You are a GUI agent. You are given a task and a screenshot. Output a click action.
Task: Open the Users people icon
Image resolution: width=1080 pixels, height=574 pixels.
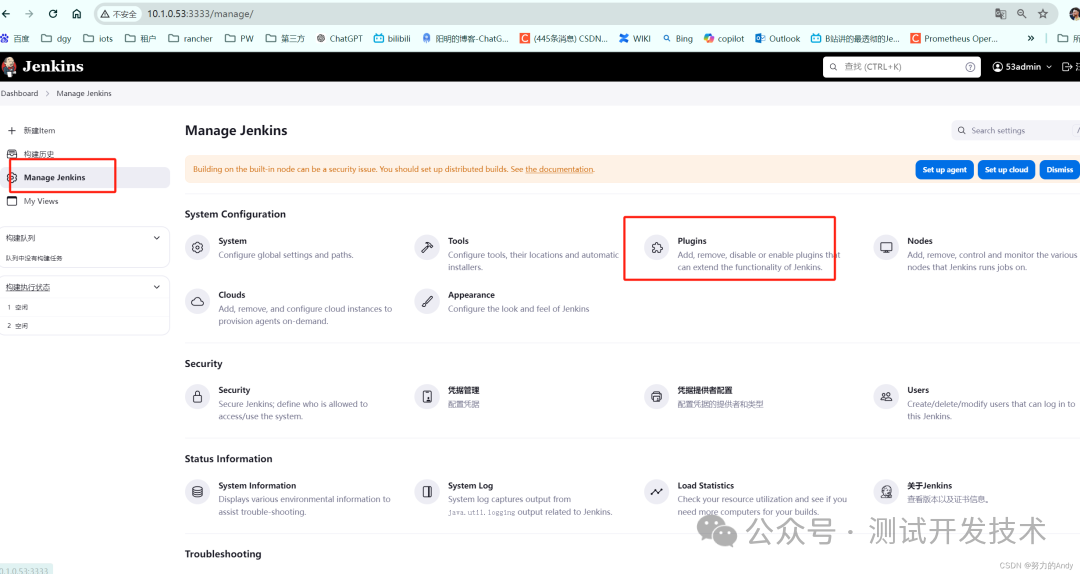pyautogui.click(x=886, y=396)
